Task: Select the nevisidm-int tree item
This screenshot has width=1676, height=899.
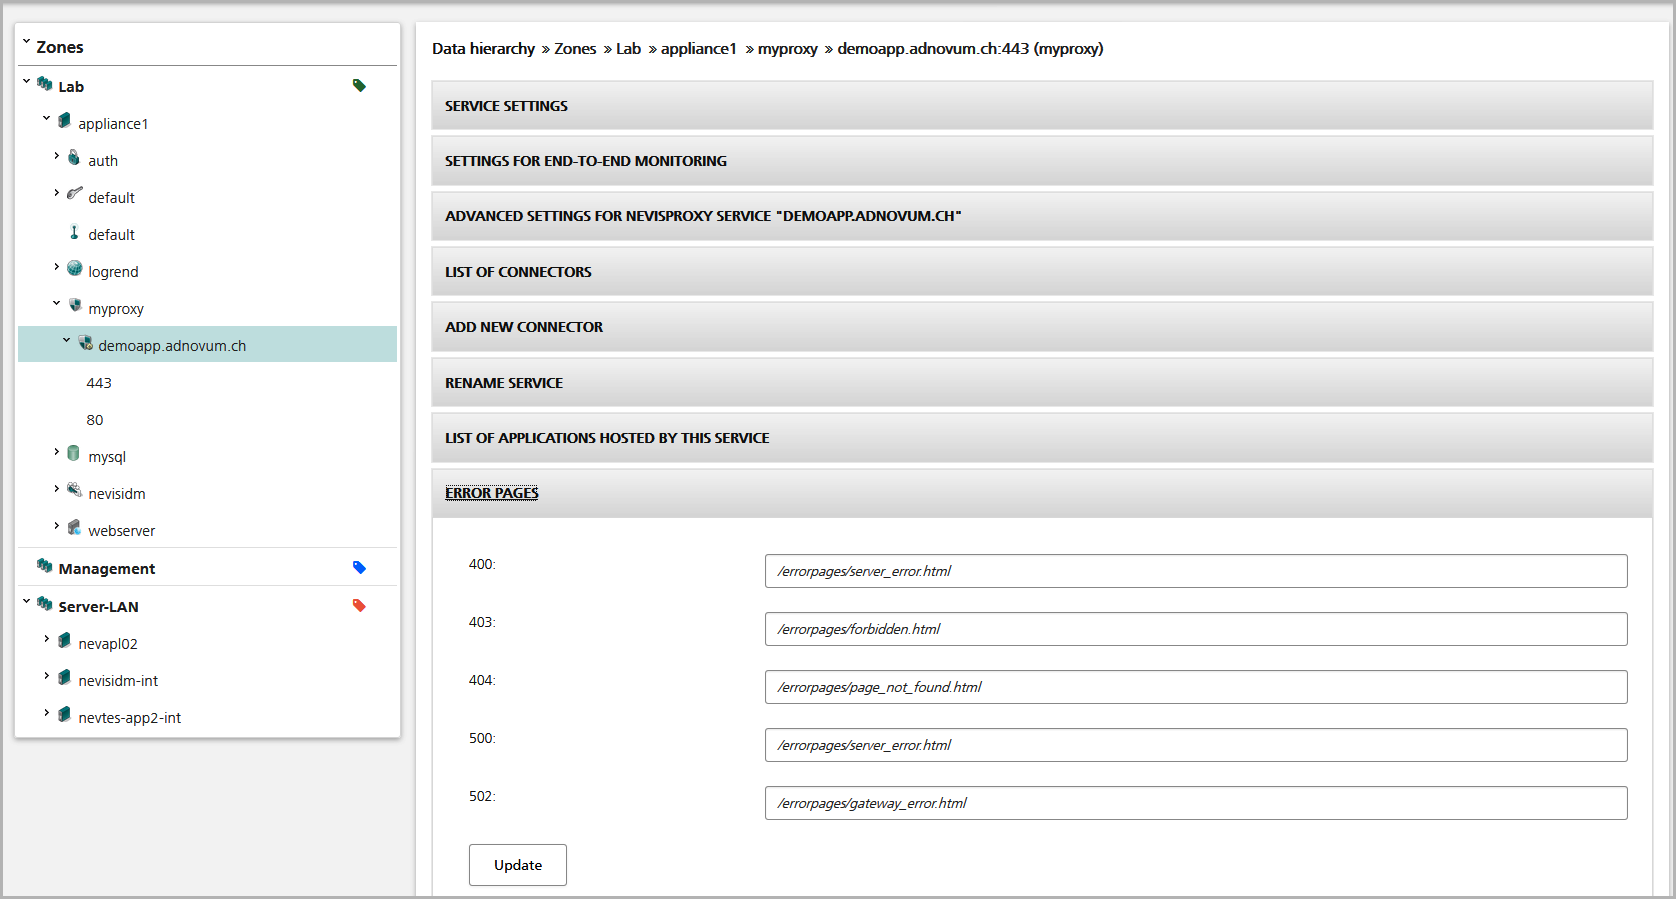Action: (118, 681)
